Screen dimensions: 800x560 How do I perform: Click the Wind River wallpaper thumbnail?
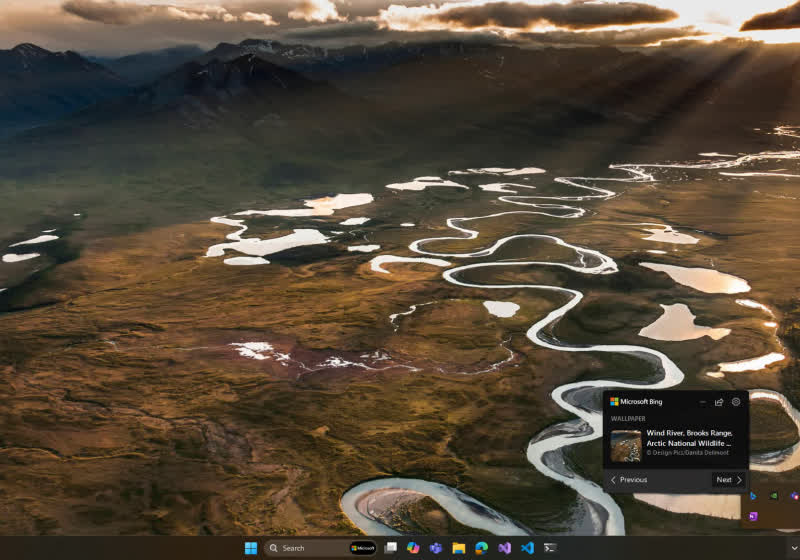[x=626, y=445]
